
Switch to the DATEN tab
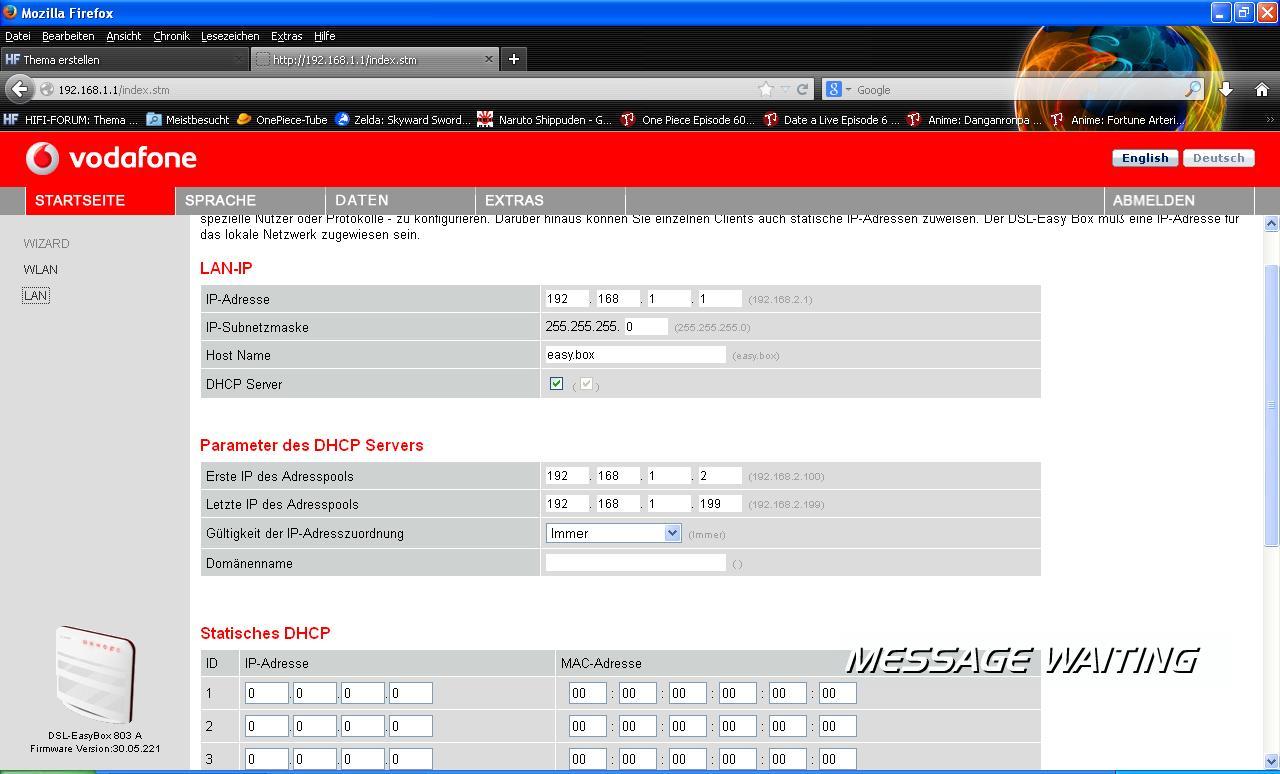(362, 200)
